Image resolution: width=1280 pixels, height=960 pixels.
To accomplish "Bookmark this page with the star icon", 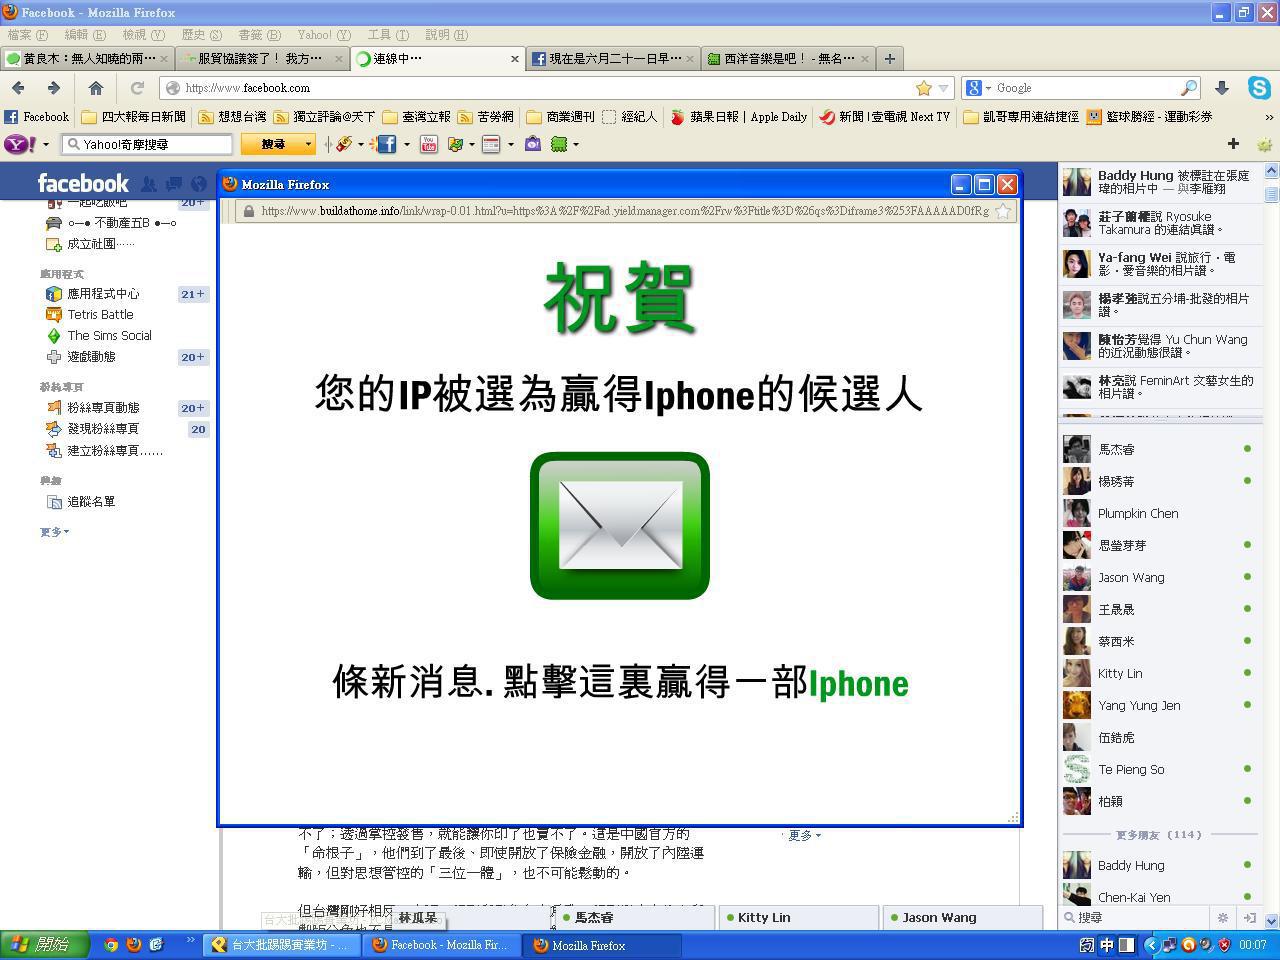I will tap(924, 88).
